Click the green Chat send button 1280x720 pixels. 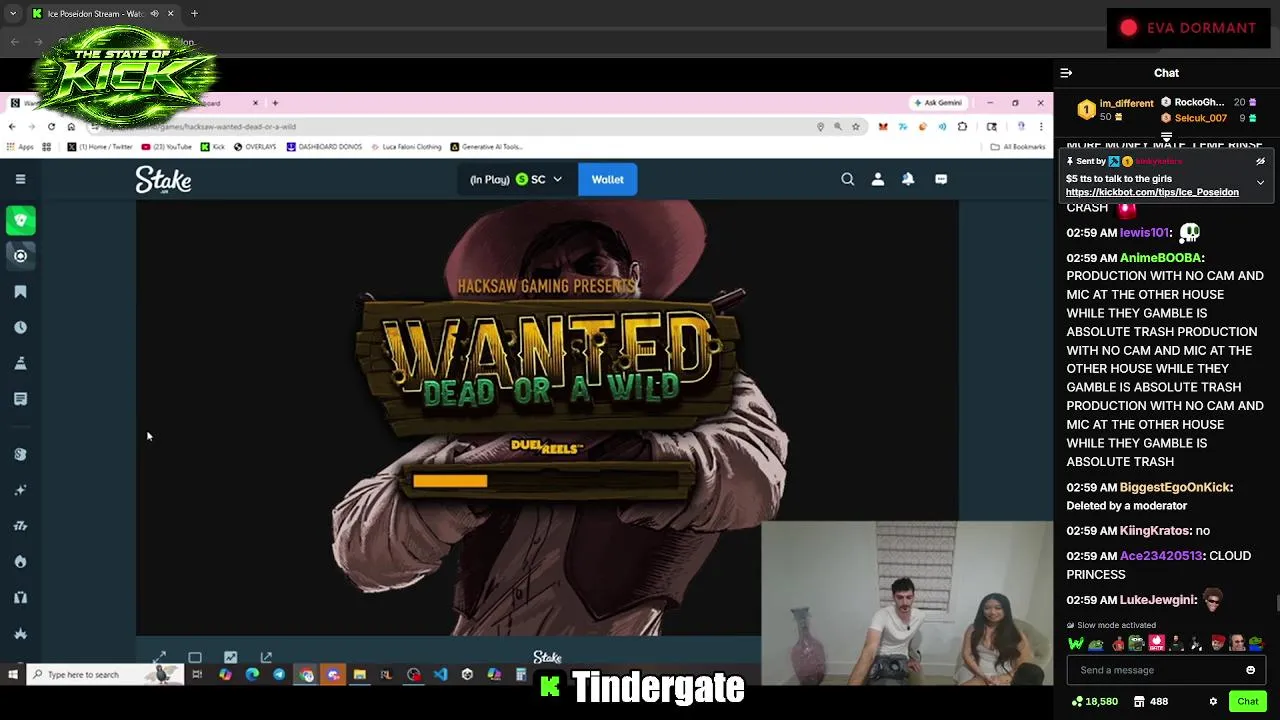1247,702
